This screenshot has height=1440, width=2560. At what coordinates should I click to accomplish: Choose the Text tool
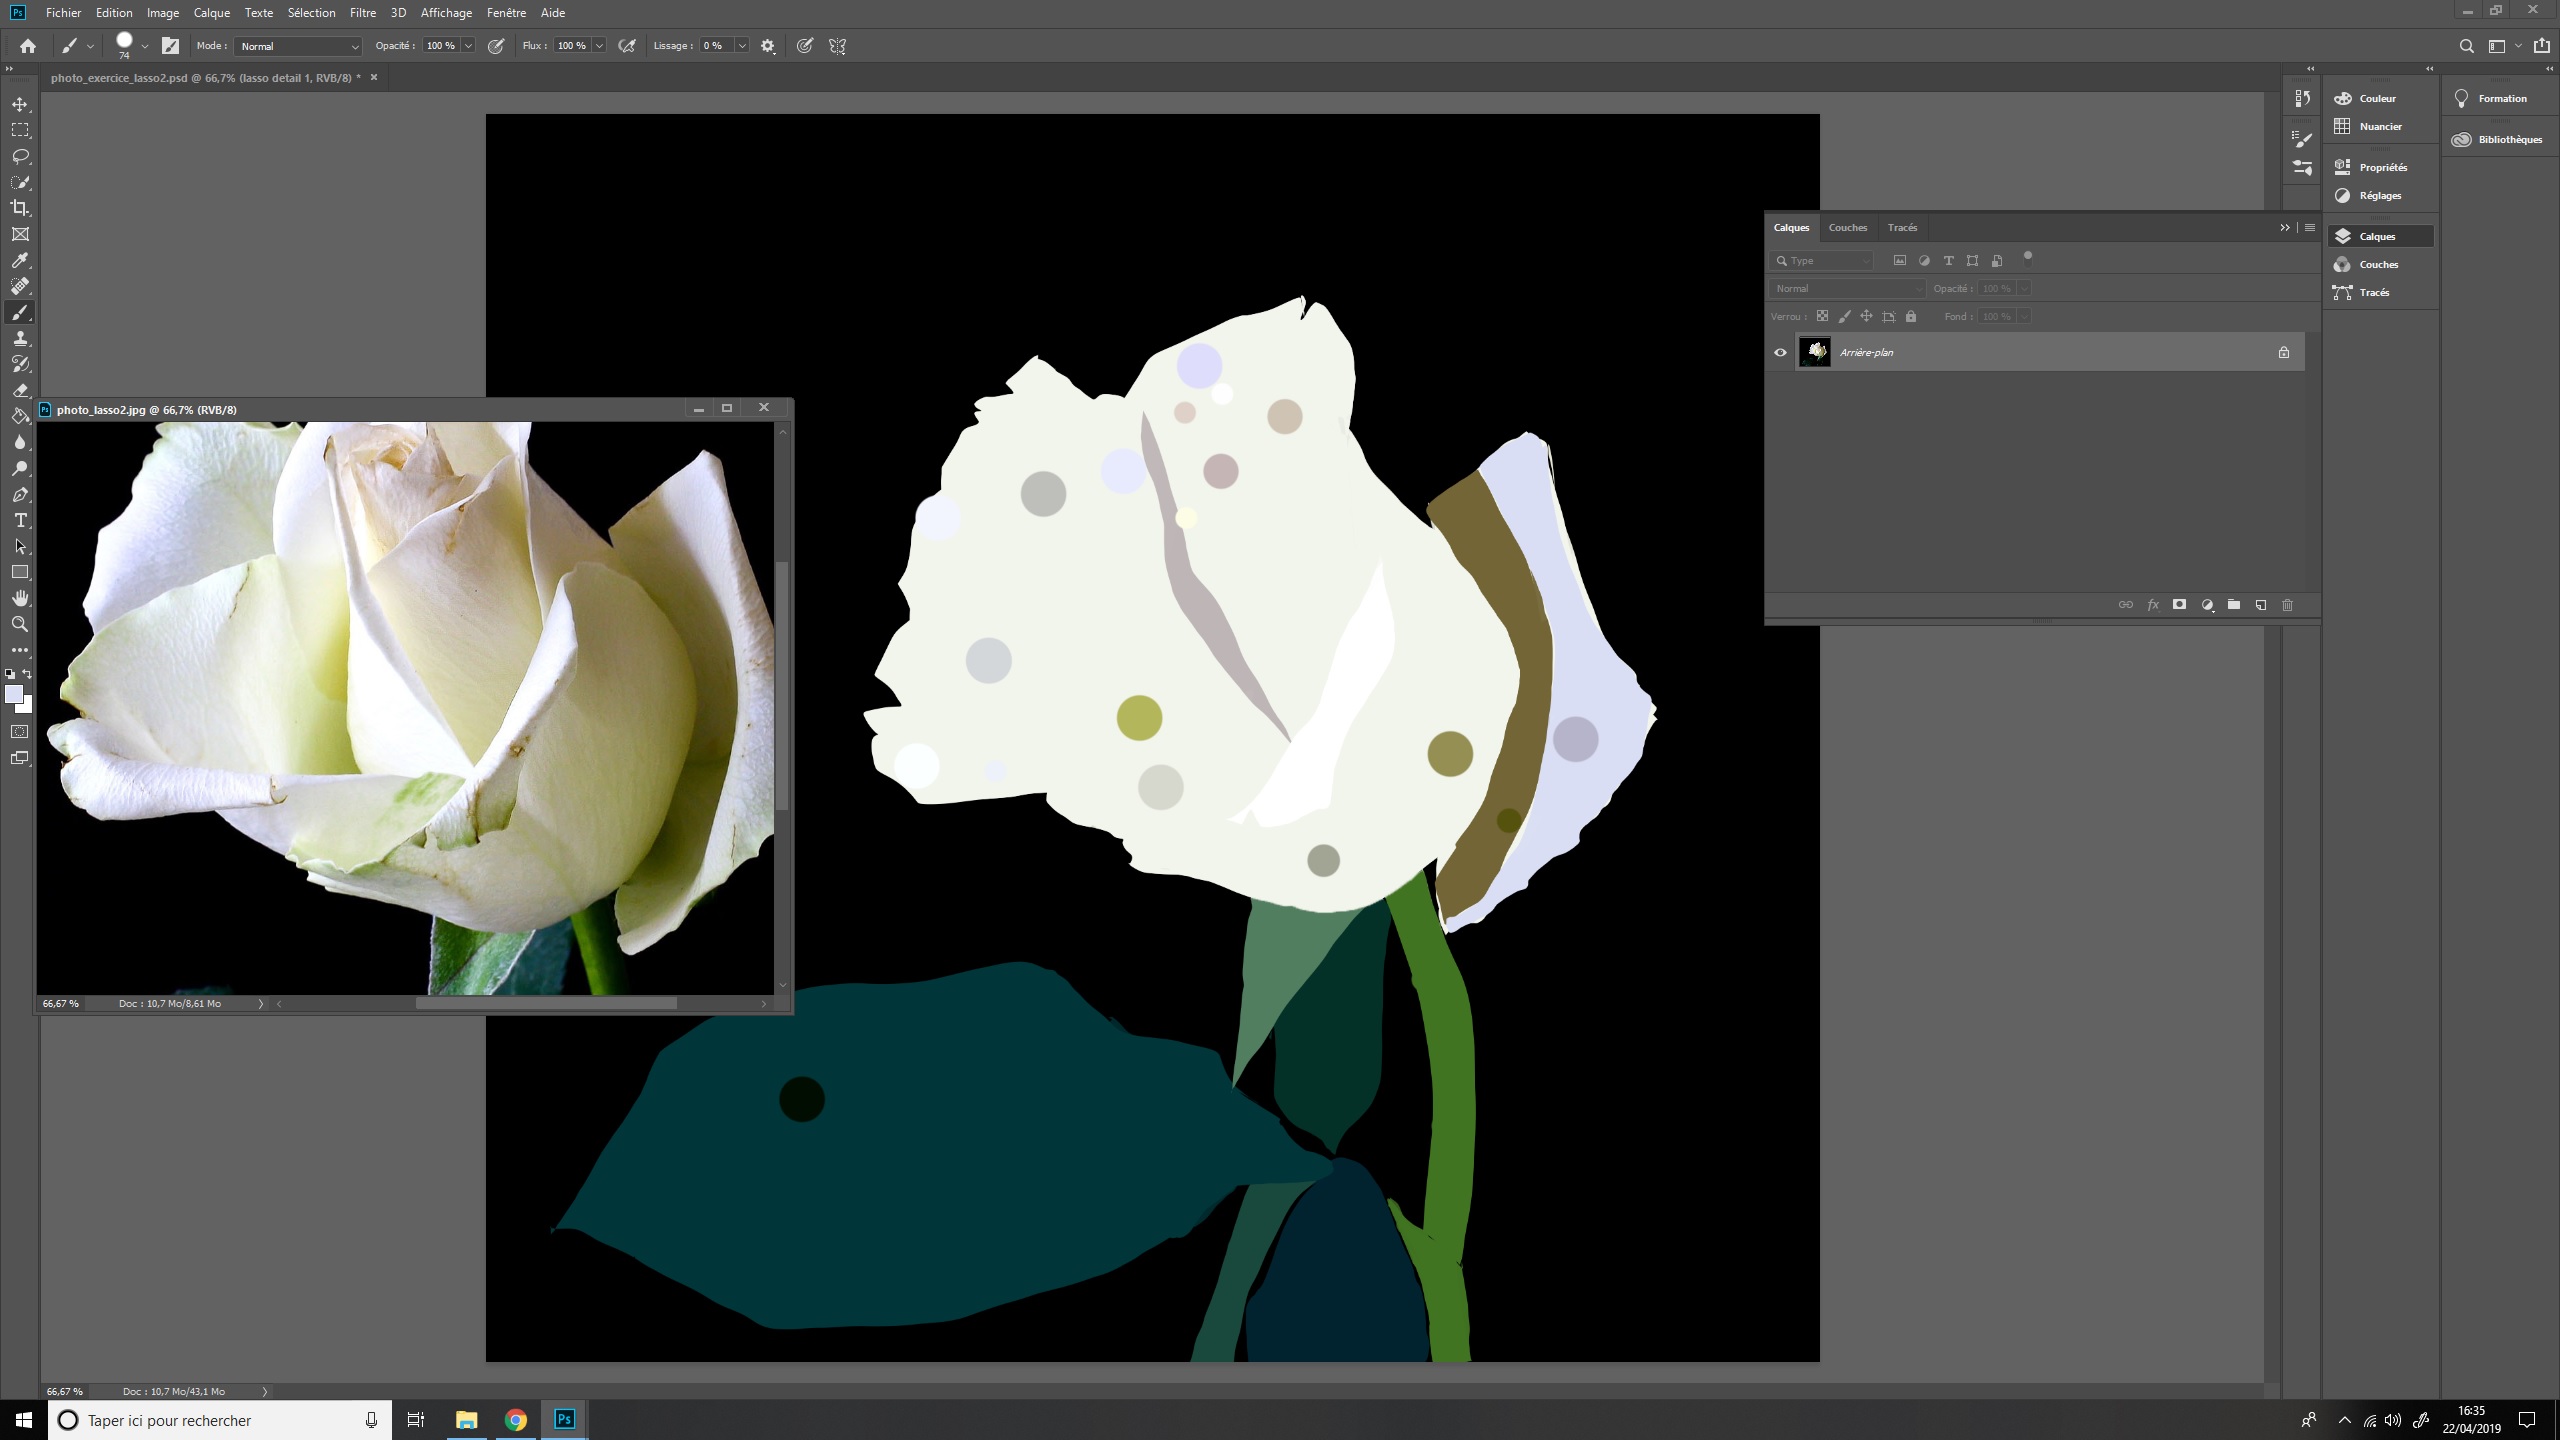point(20,520)
